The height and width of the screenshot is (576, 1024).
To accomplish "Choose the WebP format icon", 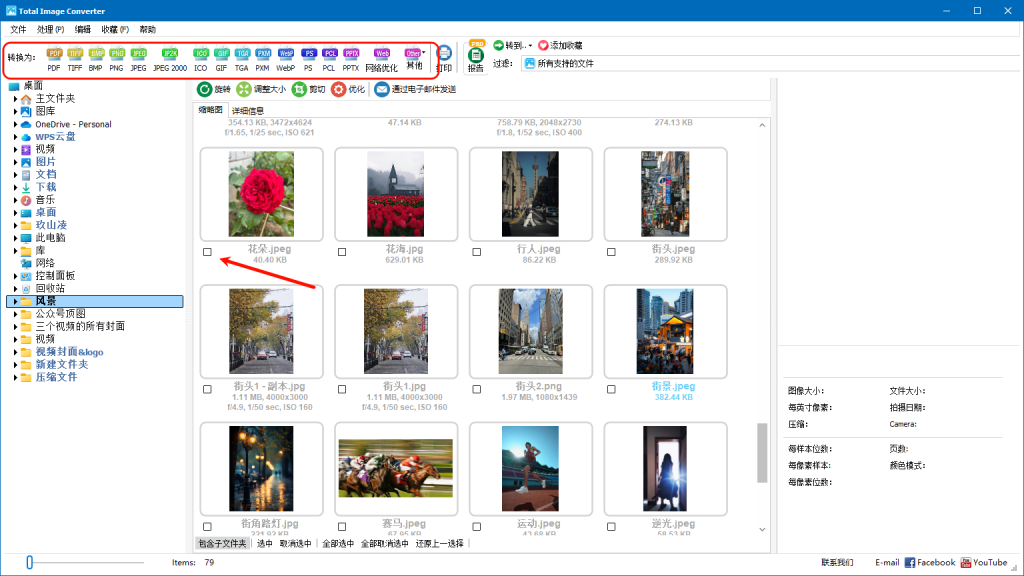I will click(286, 54).
